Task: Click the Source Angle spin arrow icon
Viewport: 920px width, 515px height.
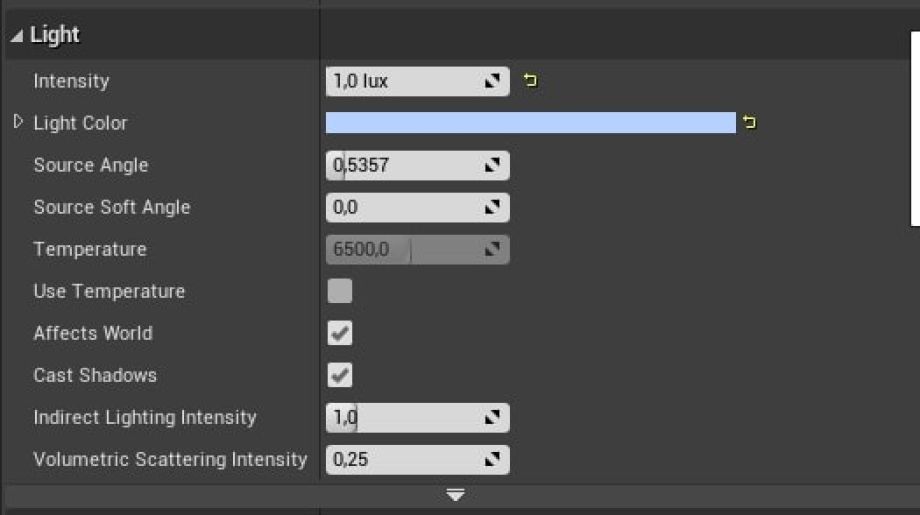Action: 491,165
